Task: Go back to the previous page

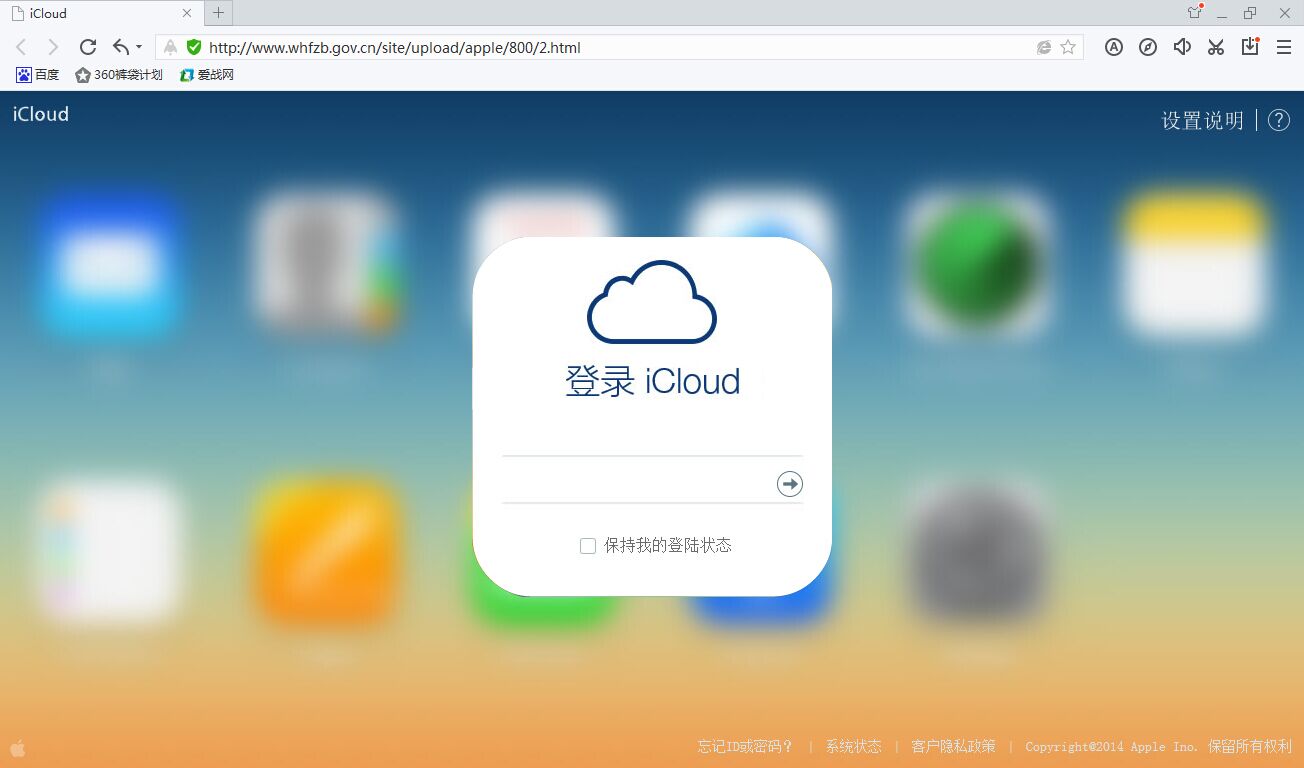Action: click(x=21, y=47)
